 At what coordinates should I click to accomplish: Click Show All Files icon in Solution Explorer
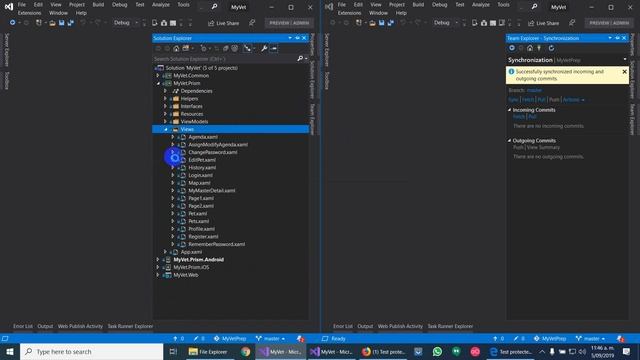[235, 49]
